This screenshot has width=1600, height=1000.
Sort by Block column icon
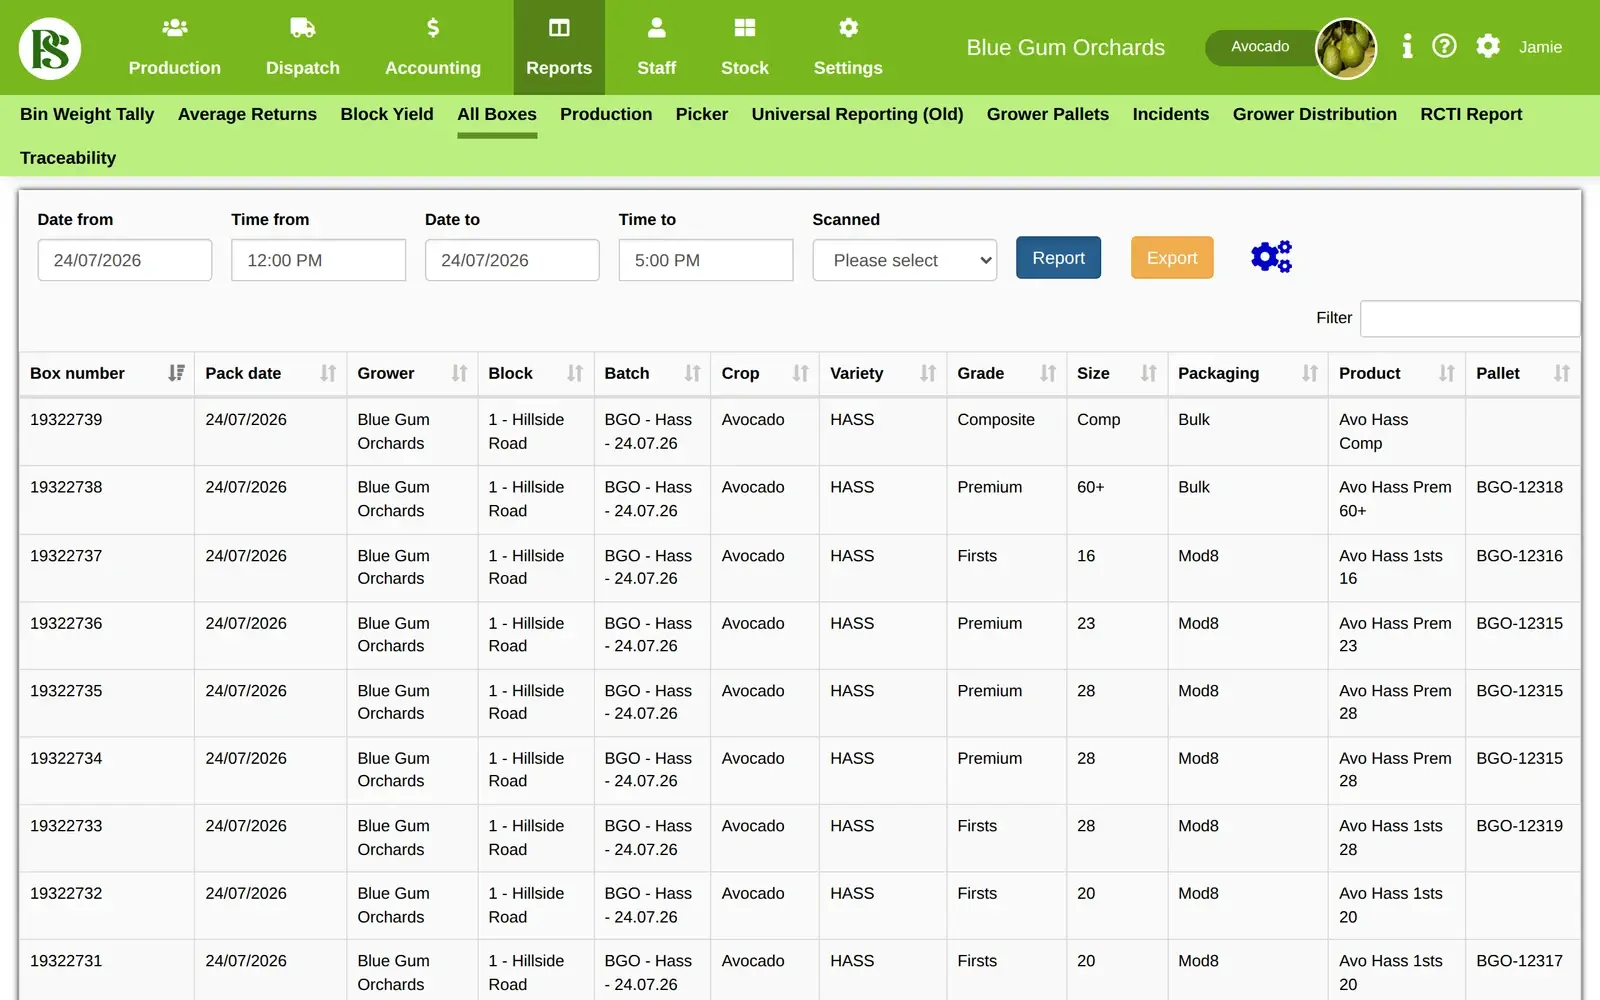[575, 373]
